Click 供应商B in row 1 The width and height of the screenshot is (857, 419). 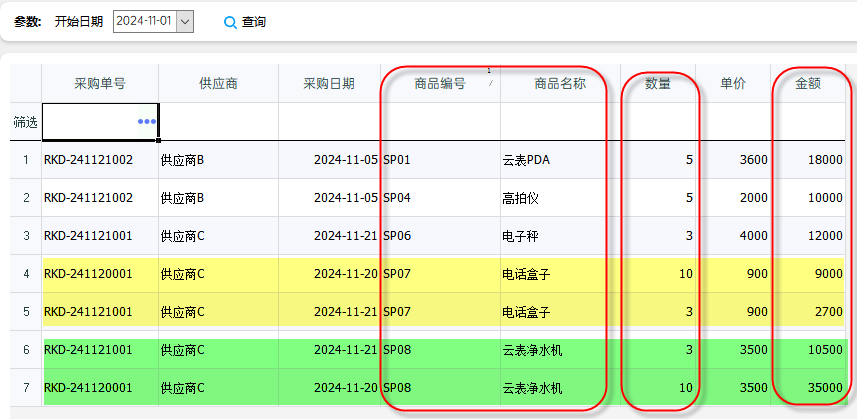(183, 160)
